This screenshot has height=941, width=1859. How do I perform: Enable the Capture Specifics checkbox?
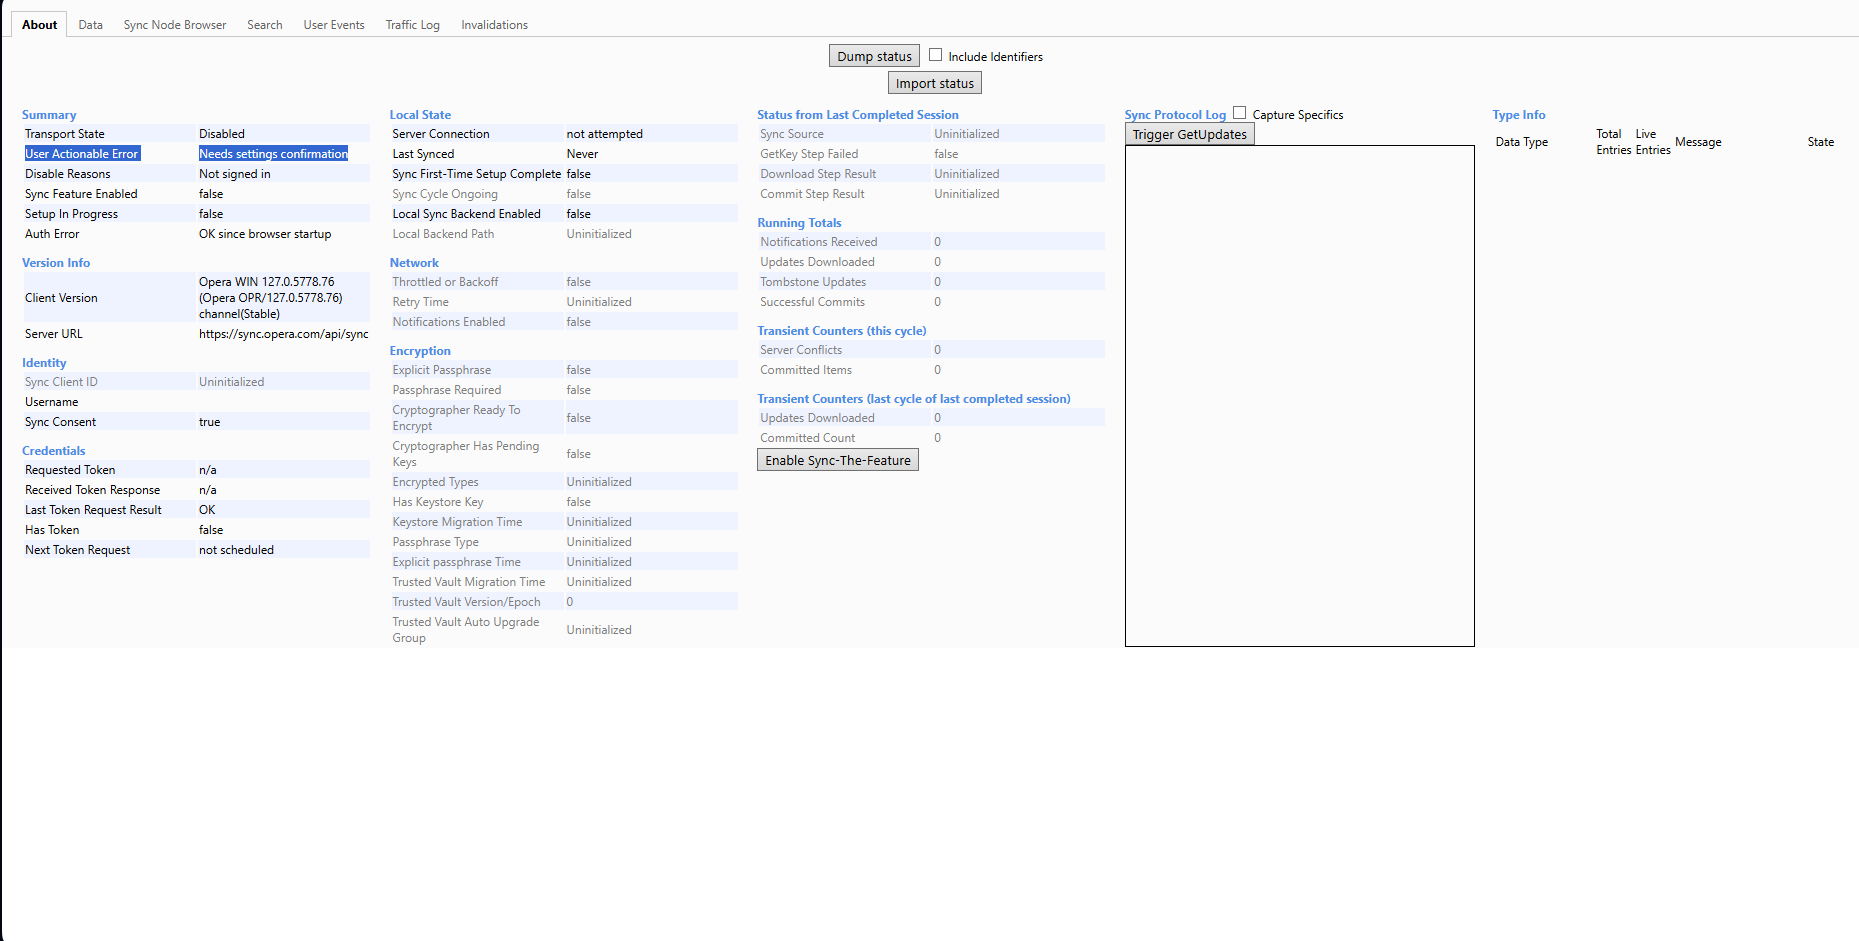click(1239, 112)
